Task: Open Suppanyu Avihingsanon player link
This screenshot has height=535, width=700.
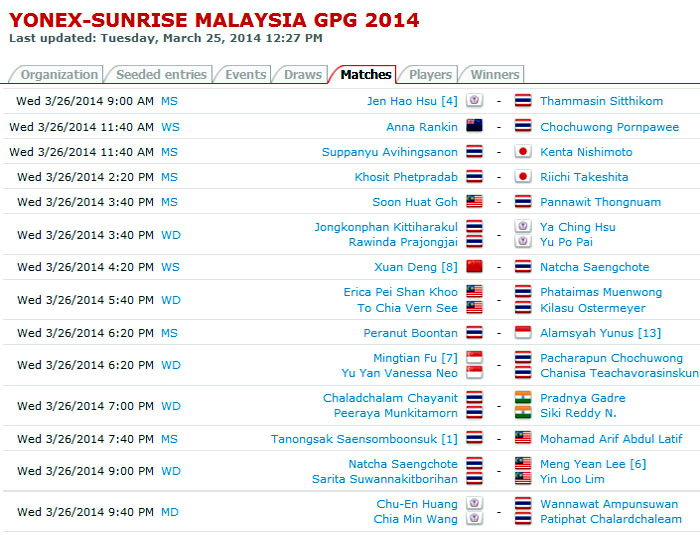Action: pos(390,152)
